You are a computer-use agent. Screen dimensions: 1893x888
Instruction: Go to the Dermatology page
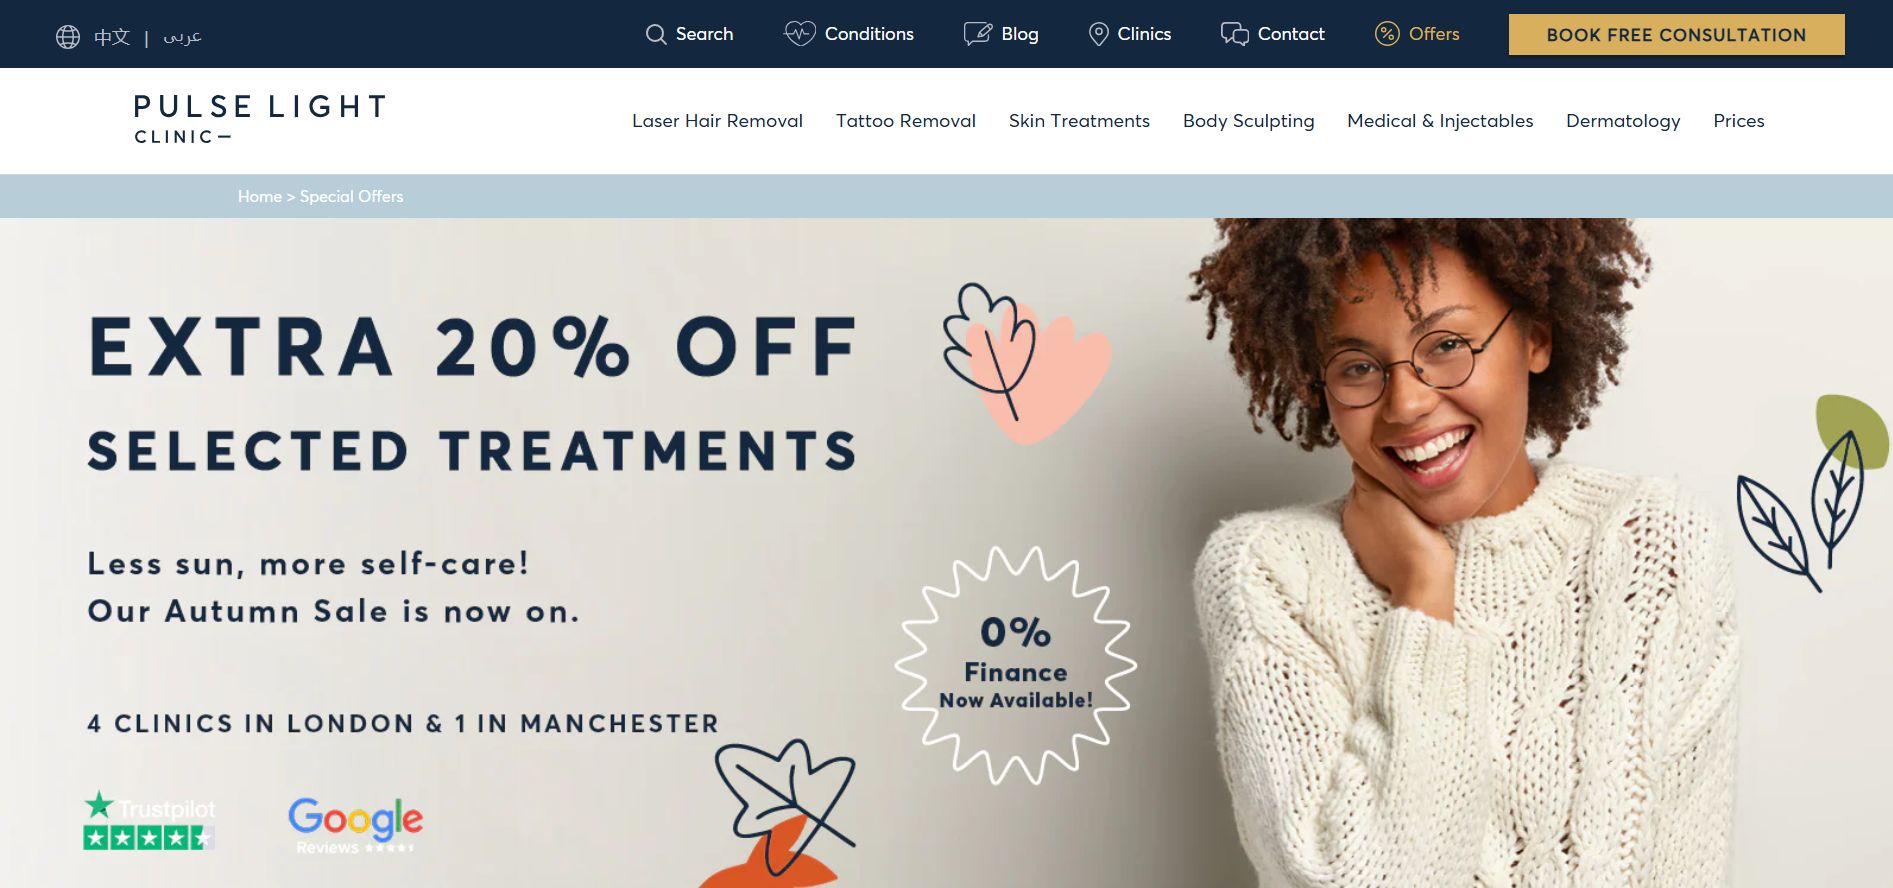(x=1623, y=121)
